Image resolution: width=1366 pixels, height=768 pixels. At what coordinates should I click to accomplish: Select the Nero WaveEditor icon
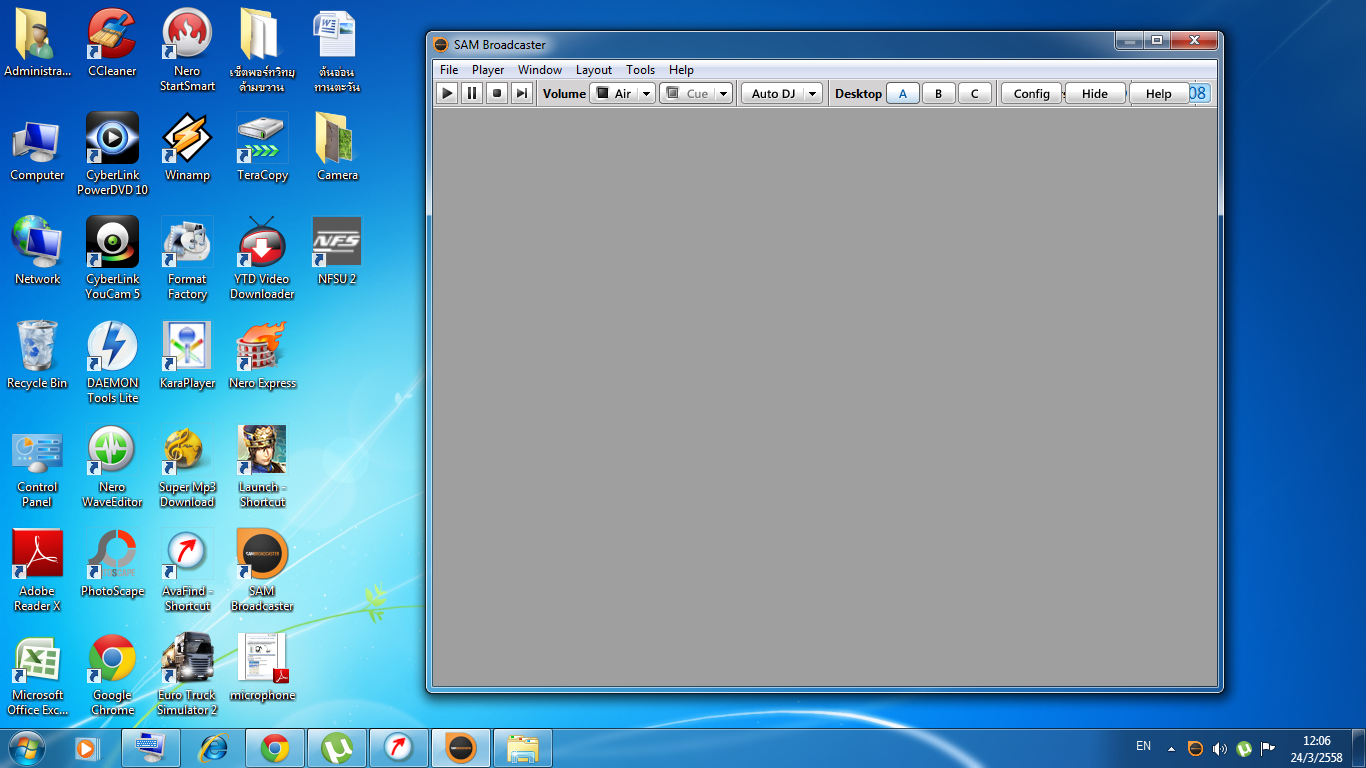tap(112, 466)
